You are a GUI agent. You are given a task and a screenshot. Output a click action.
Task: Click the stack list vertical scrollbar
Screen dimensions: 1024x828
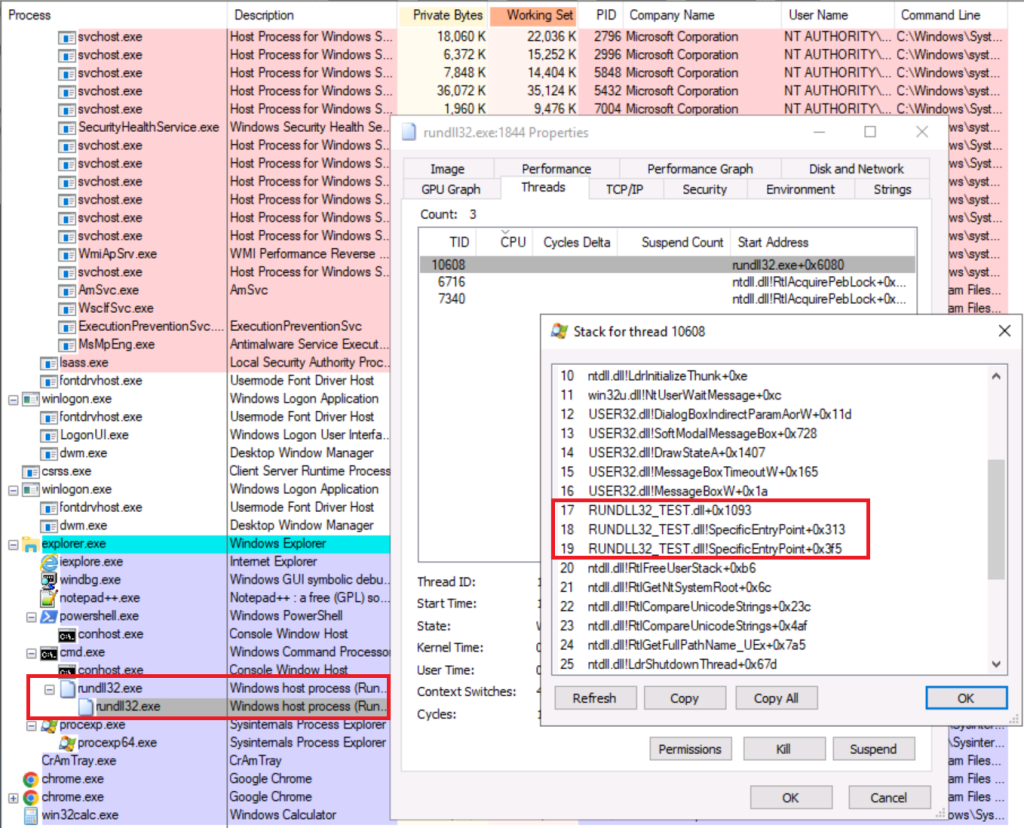(x=995, y=520)
